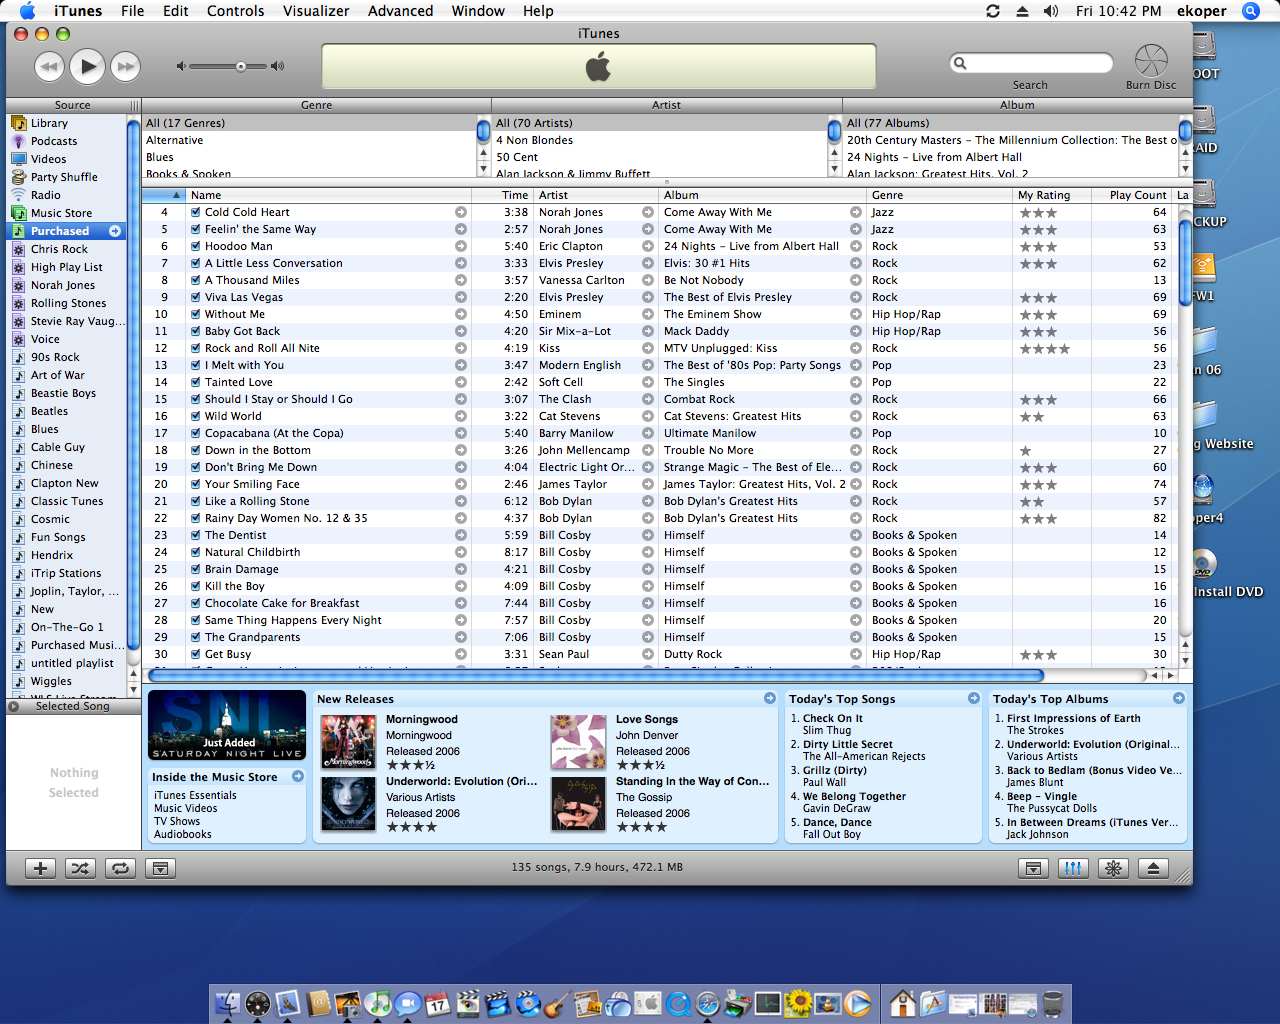Uncheck the Cold Cold Heart song
This screenshot has width=1280, height=1024.
point(196,212)
